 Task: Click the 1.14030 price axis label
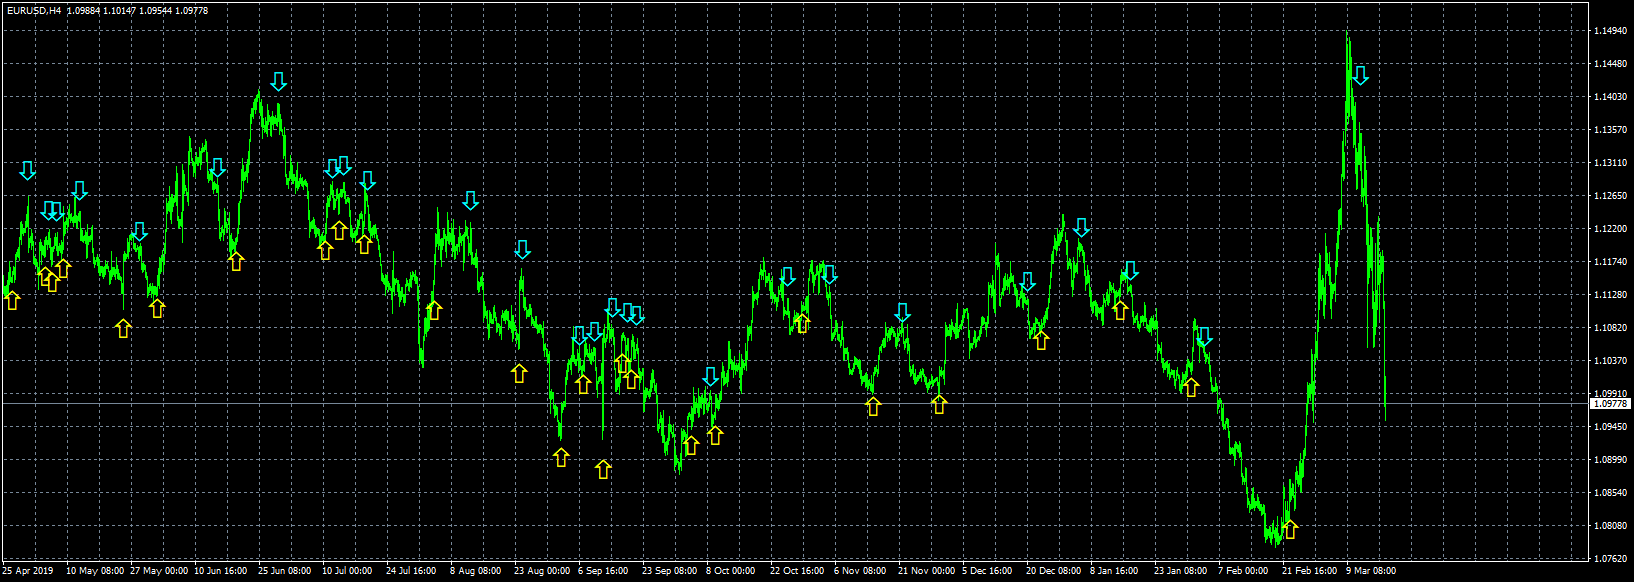click(x=1609, y=97)
